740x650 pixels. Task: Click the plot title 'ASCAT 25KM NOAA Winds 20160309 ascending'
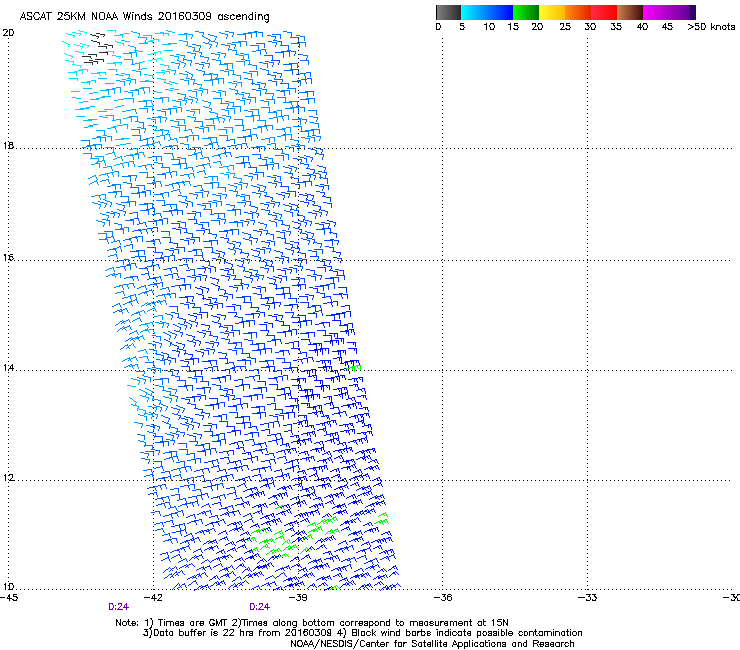pyautogui.click(x=144, y=17)
